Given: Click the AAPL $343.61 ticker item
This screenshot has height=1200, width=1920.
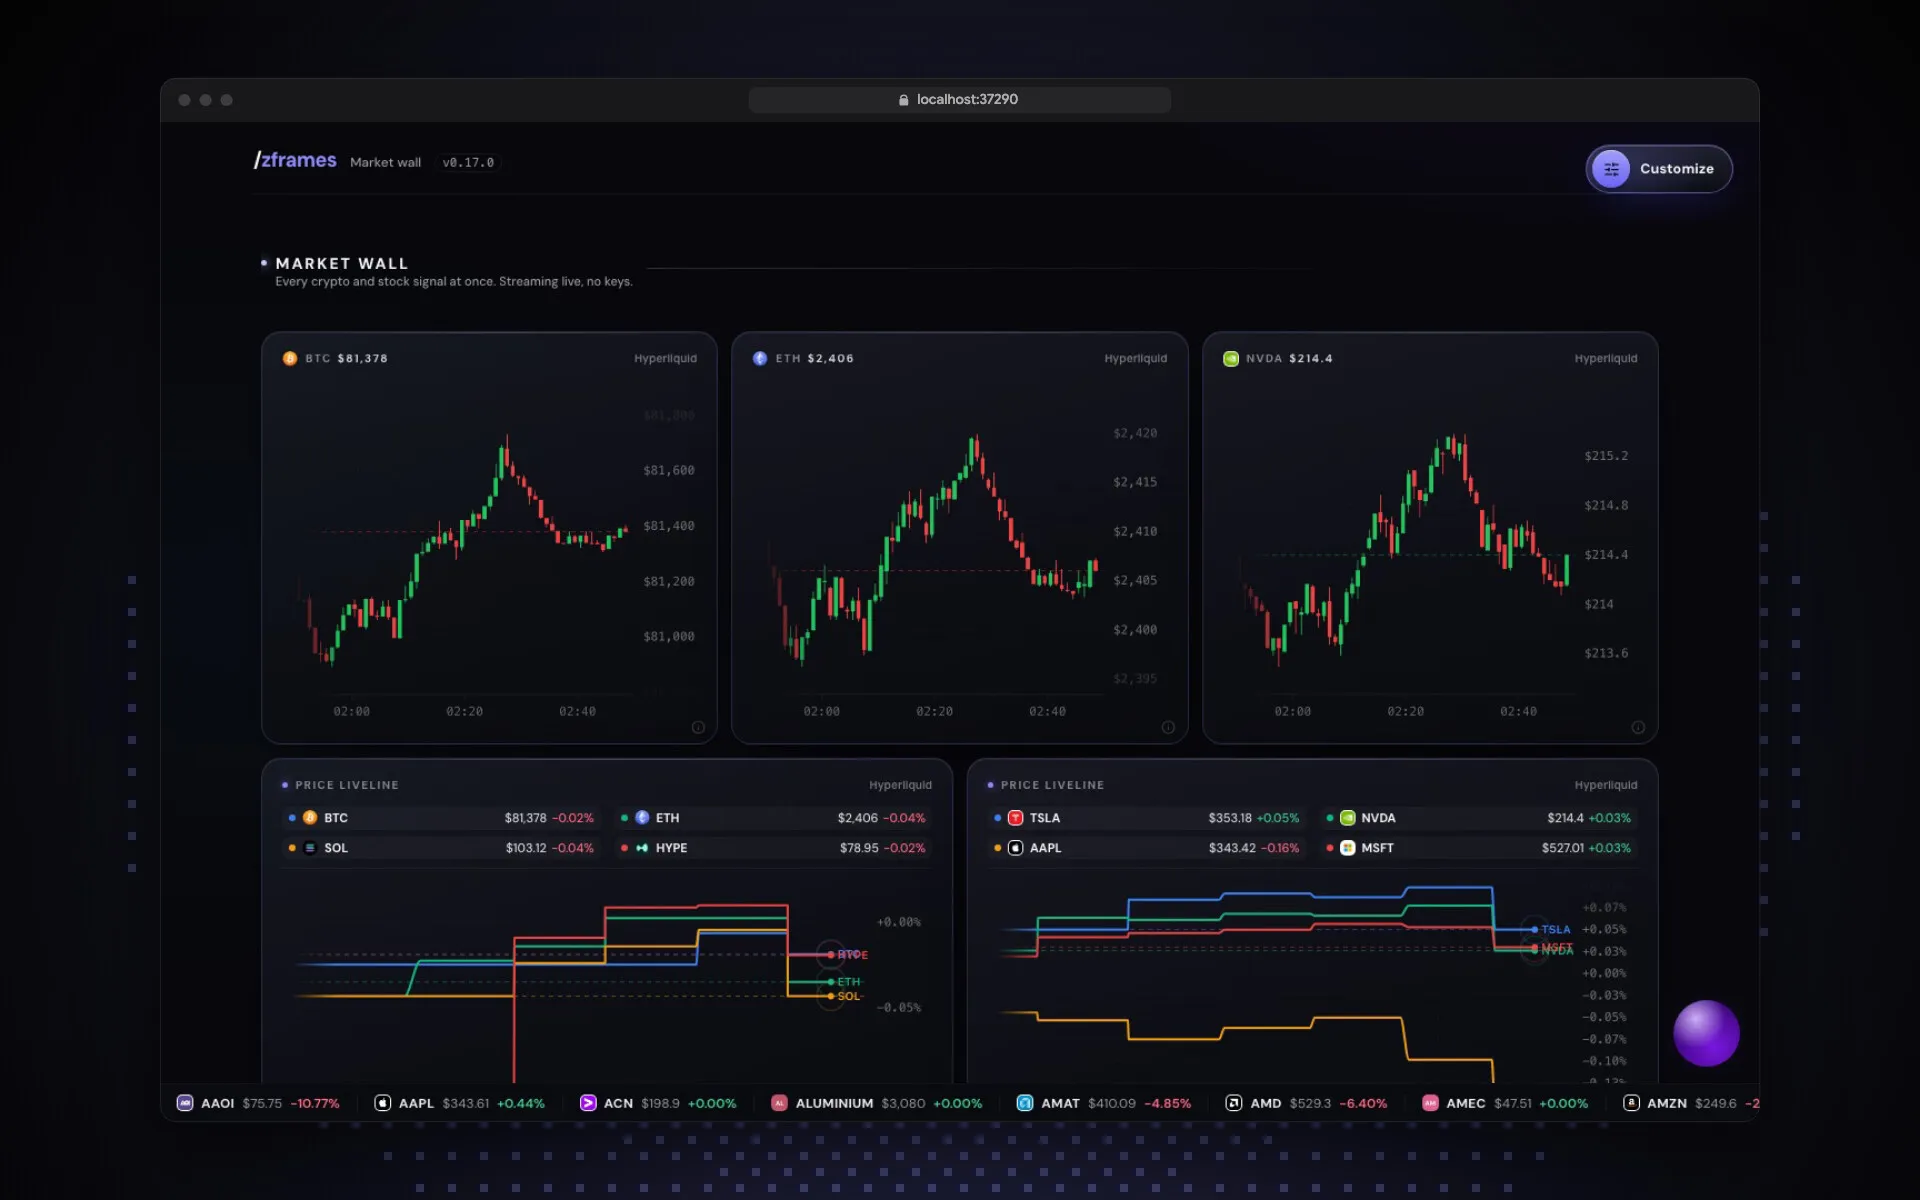Looking at the screenshot, I should [460, 1103].
